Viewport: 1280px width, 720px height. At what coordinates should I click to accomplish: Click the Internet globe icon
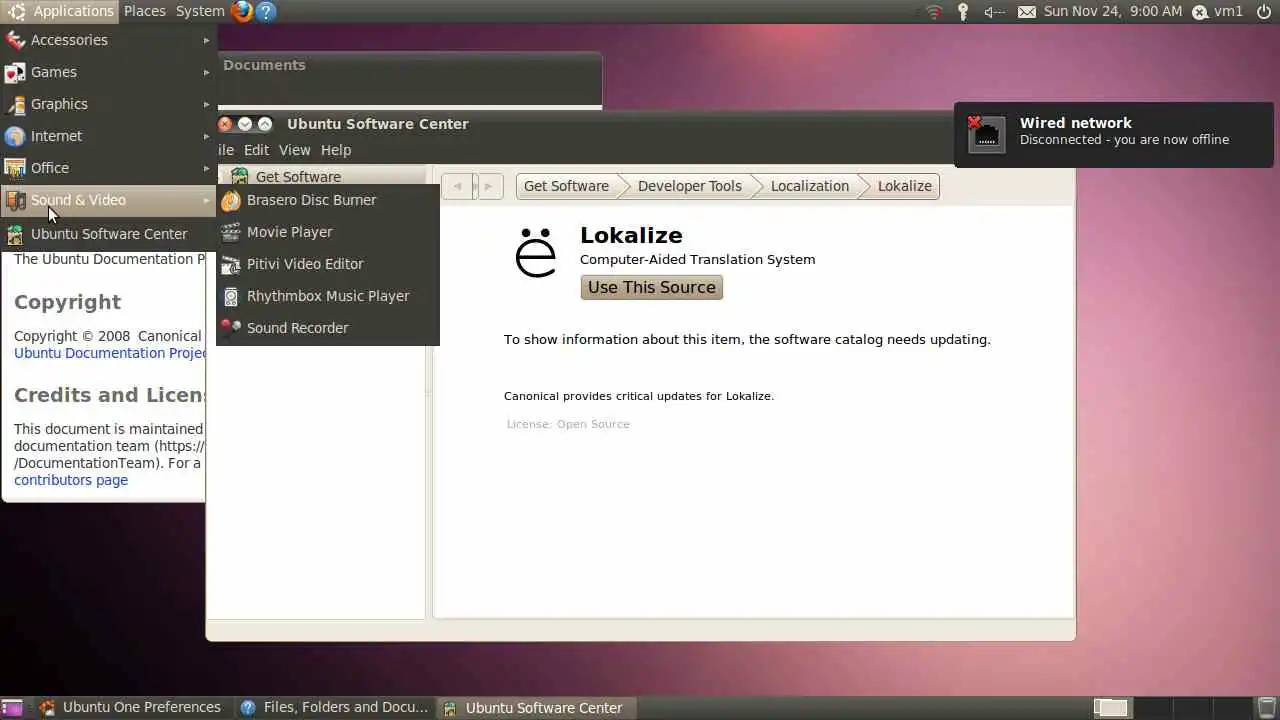(x=15, y=136)
